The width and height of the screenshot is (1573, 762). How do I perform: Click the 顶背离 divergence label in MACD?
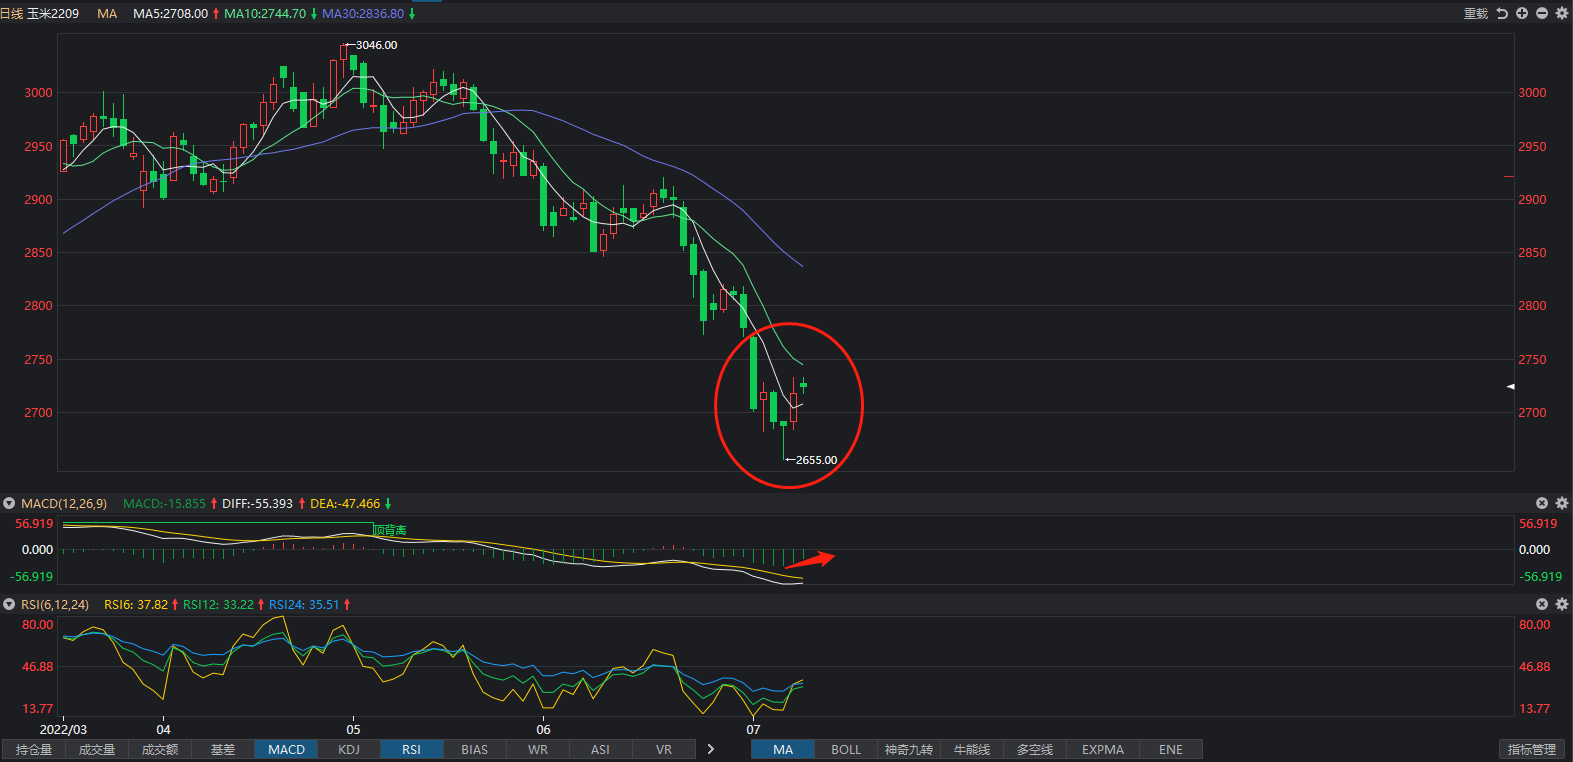coord(391,530)
